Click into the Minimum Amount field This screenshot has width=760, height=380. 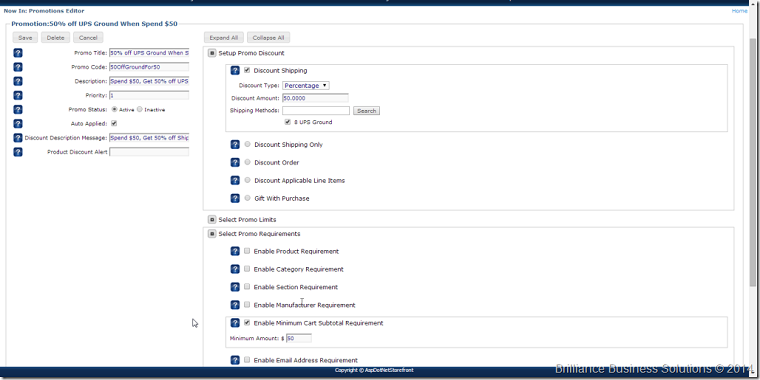click(x=299, y=338)
